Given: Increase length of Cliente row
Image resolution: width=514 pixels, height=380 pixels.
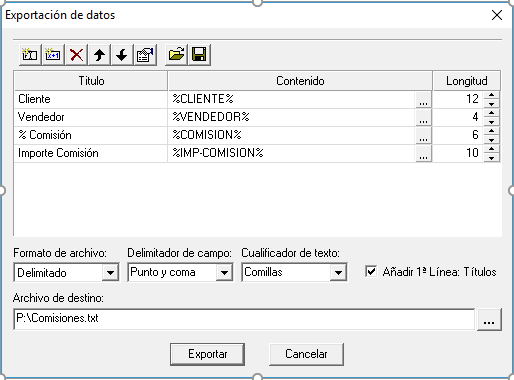Looking at the screenshot, I should [491, 95].
